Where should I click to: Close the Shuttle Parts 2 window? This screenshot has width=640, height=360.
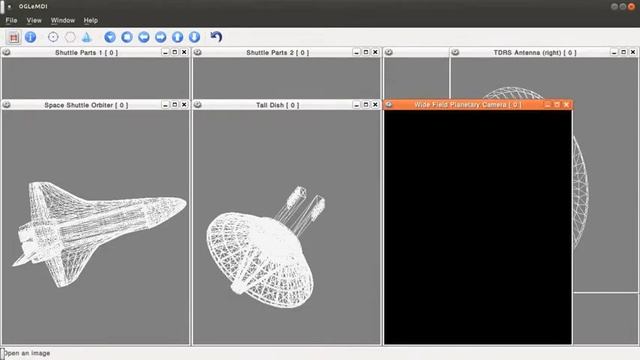click(x=375, y=52)
